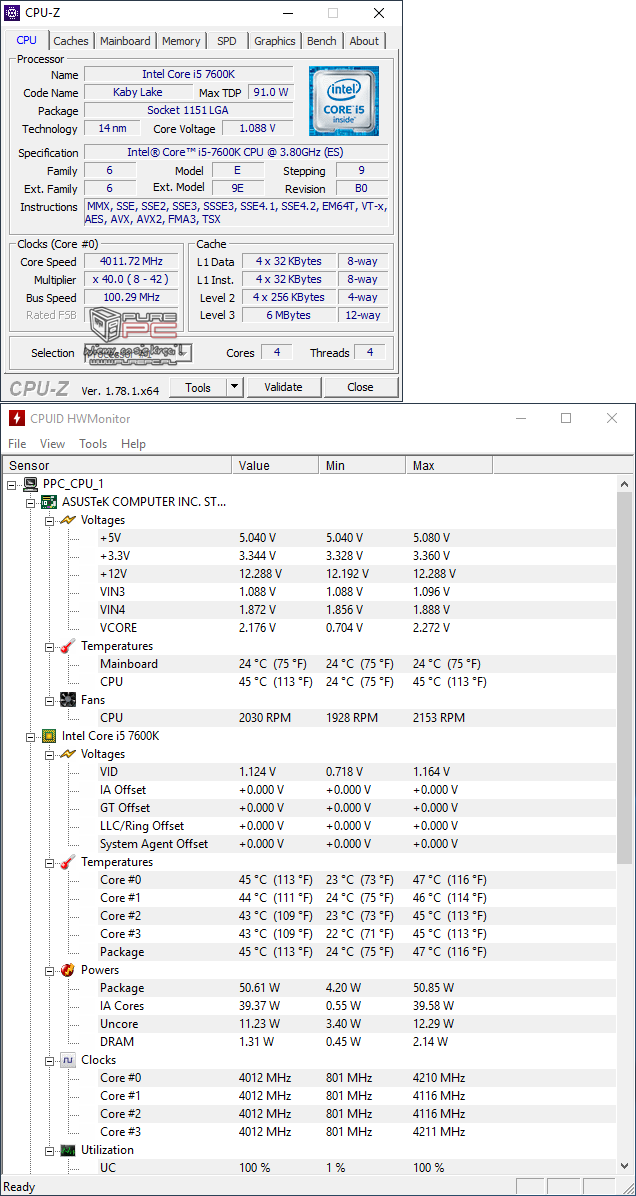Collapse the ASUSTeK Voltages group
The image size is (636, 1196).
click(x=49, y=520)
